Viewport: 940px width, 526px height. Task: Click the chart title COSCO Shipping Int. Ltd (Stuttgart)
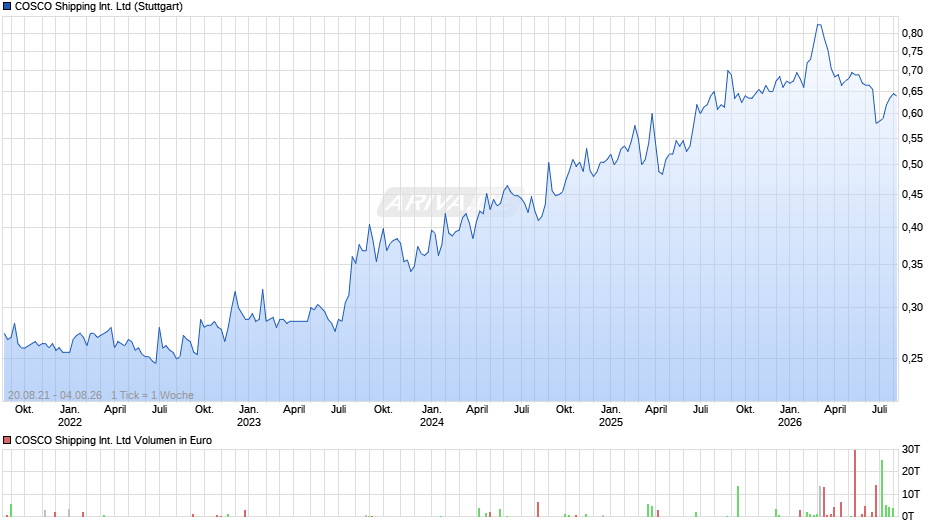[98, 7]
